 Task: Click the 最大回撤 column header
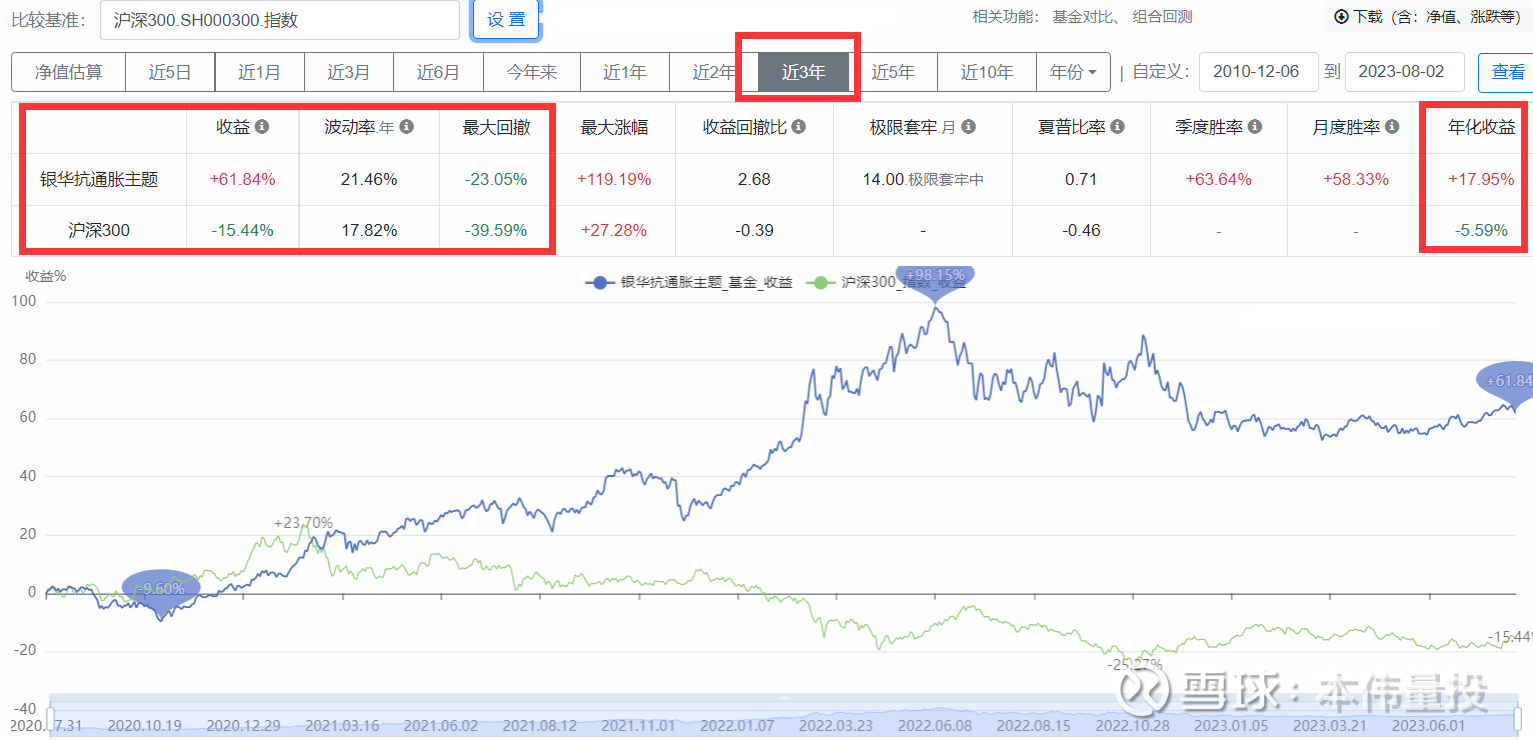click(x=496, y=127)
